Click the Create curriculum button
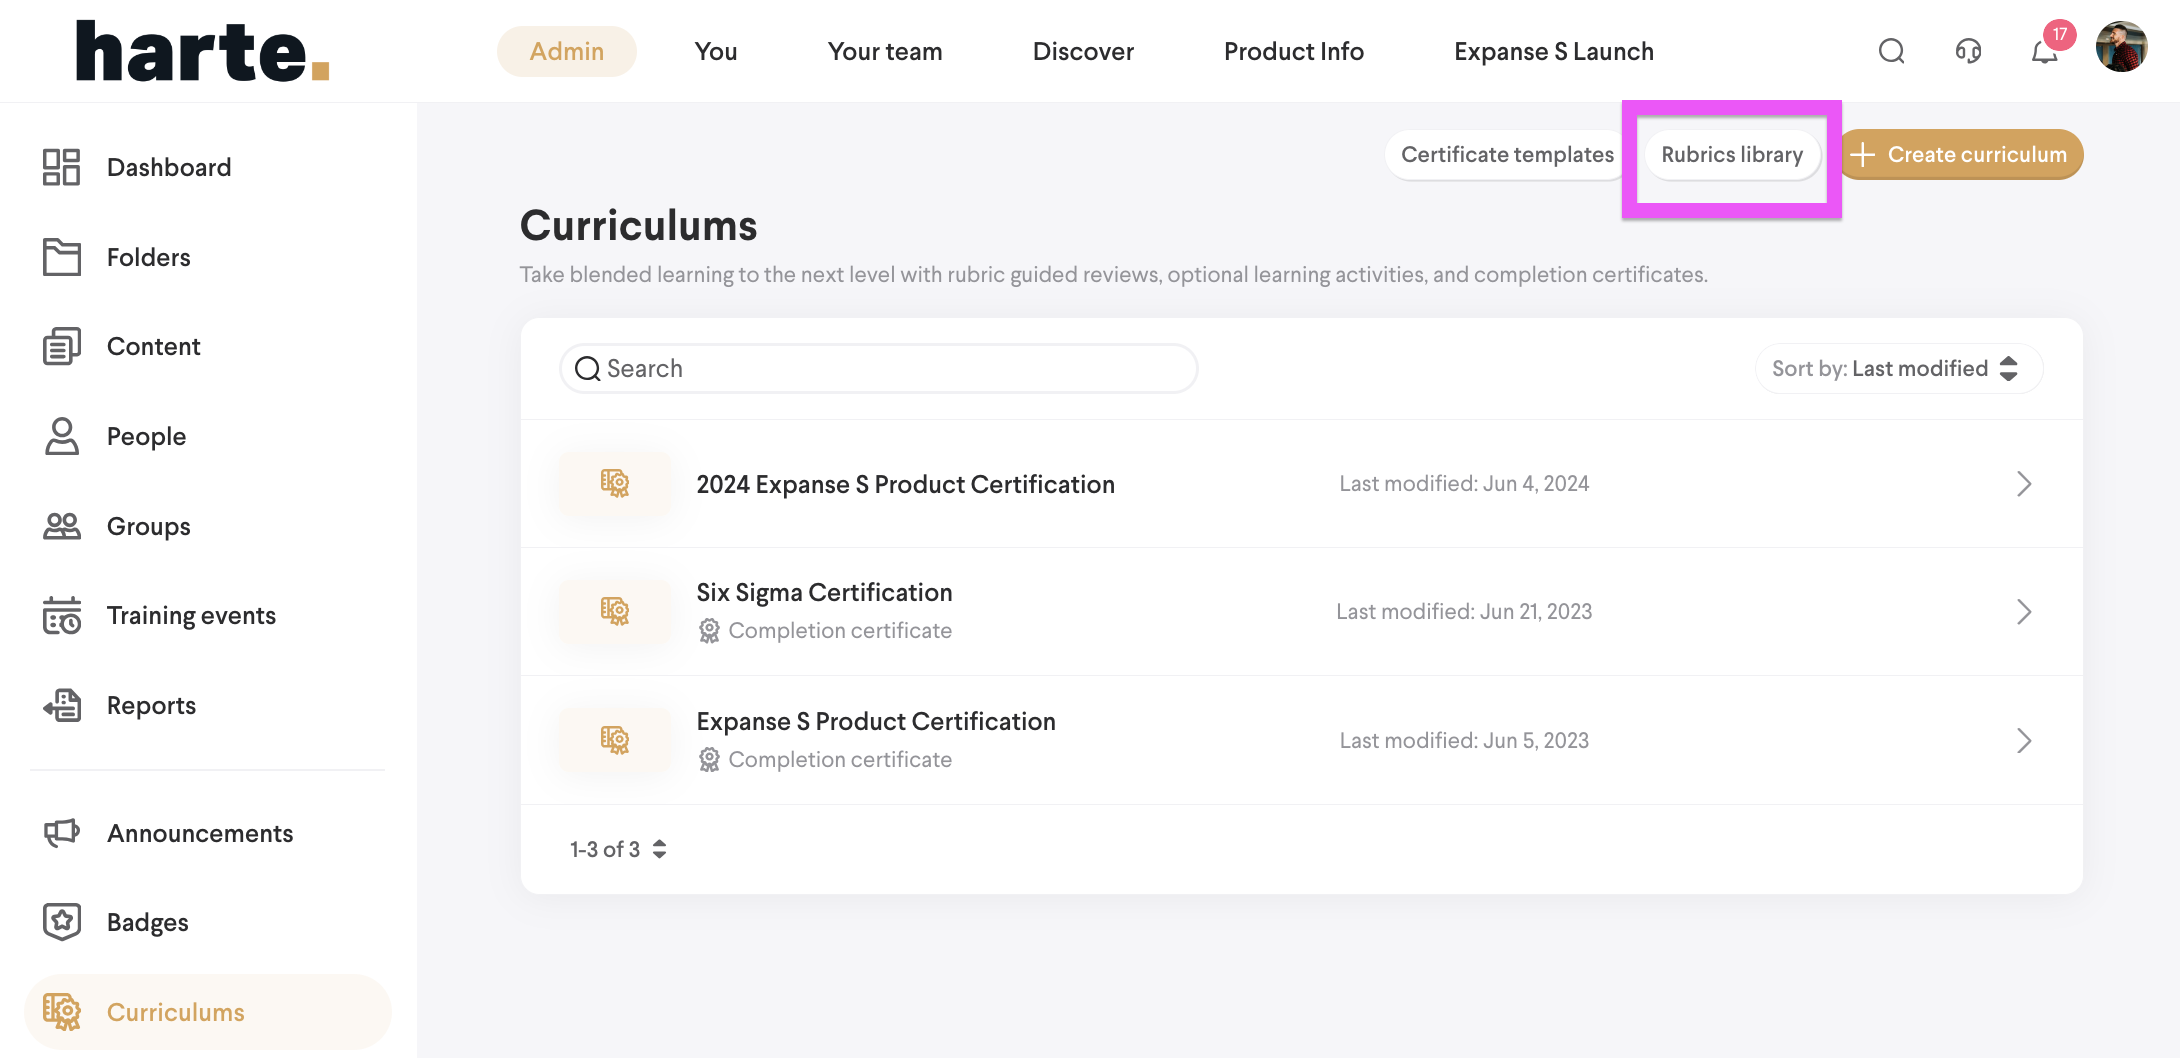This screenshot has width=2180, height=1058. coord(1961,155)
